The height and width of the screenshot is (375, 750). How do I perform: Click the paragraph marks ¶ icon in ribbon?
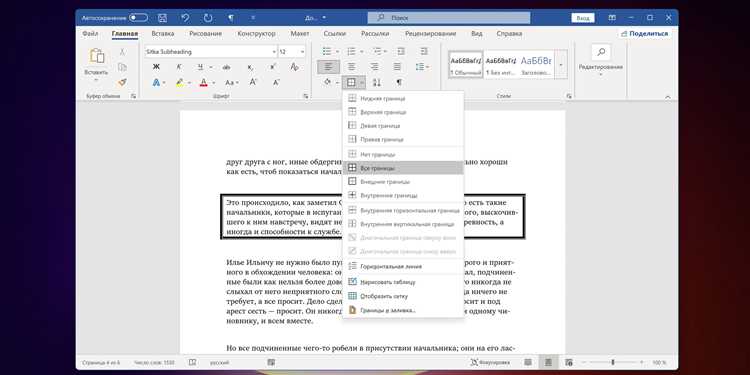click(x=399, y=82)
